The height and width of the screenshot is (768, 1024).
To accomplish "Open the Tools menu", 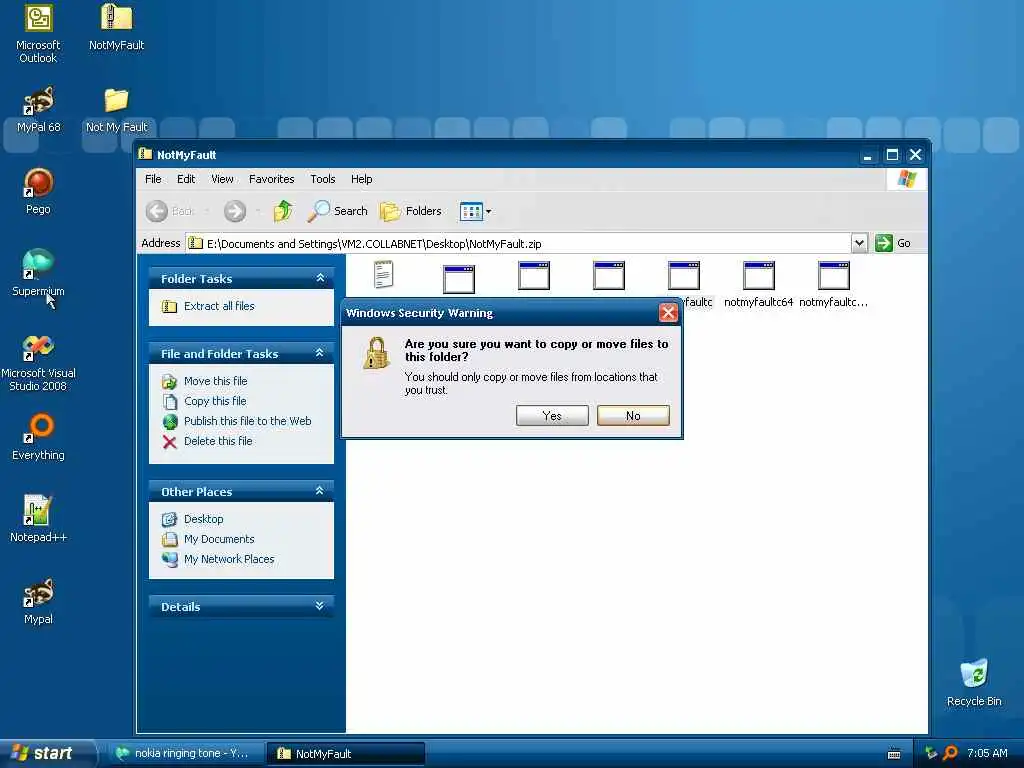I will coord(323,179).
